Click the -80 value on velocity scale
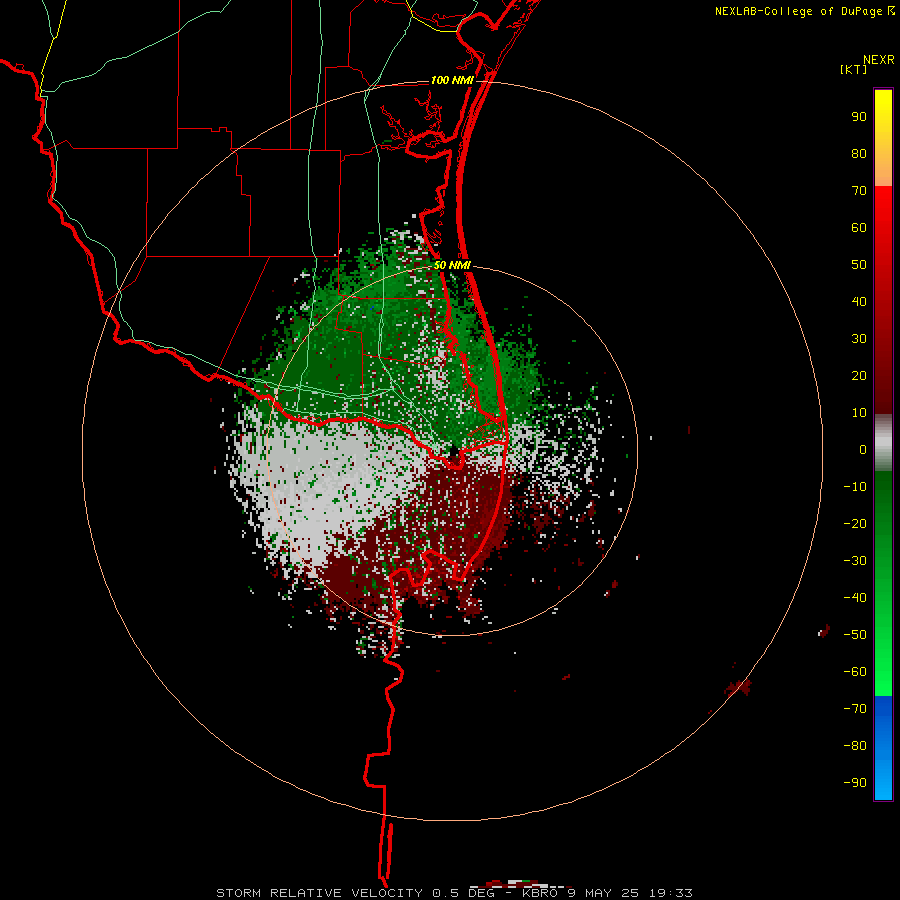The width and height of the screenshot is (900, 900). (855, 746)
